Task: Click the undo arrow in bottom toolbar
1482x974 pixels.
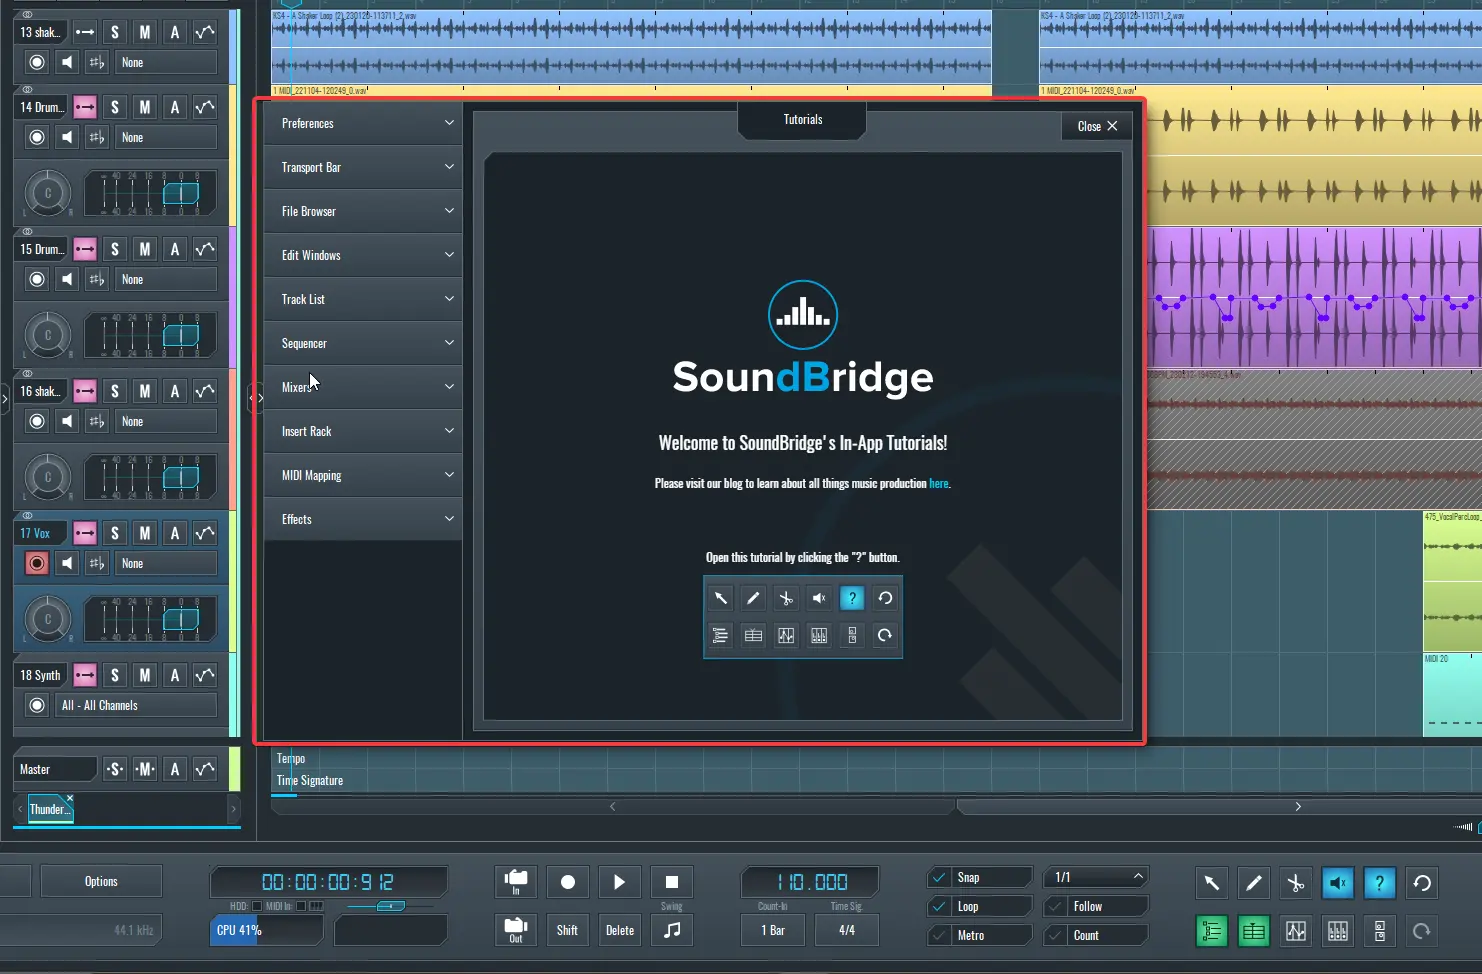Action: click(x=1422, y=883)
